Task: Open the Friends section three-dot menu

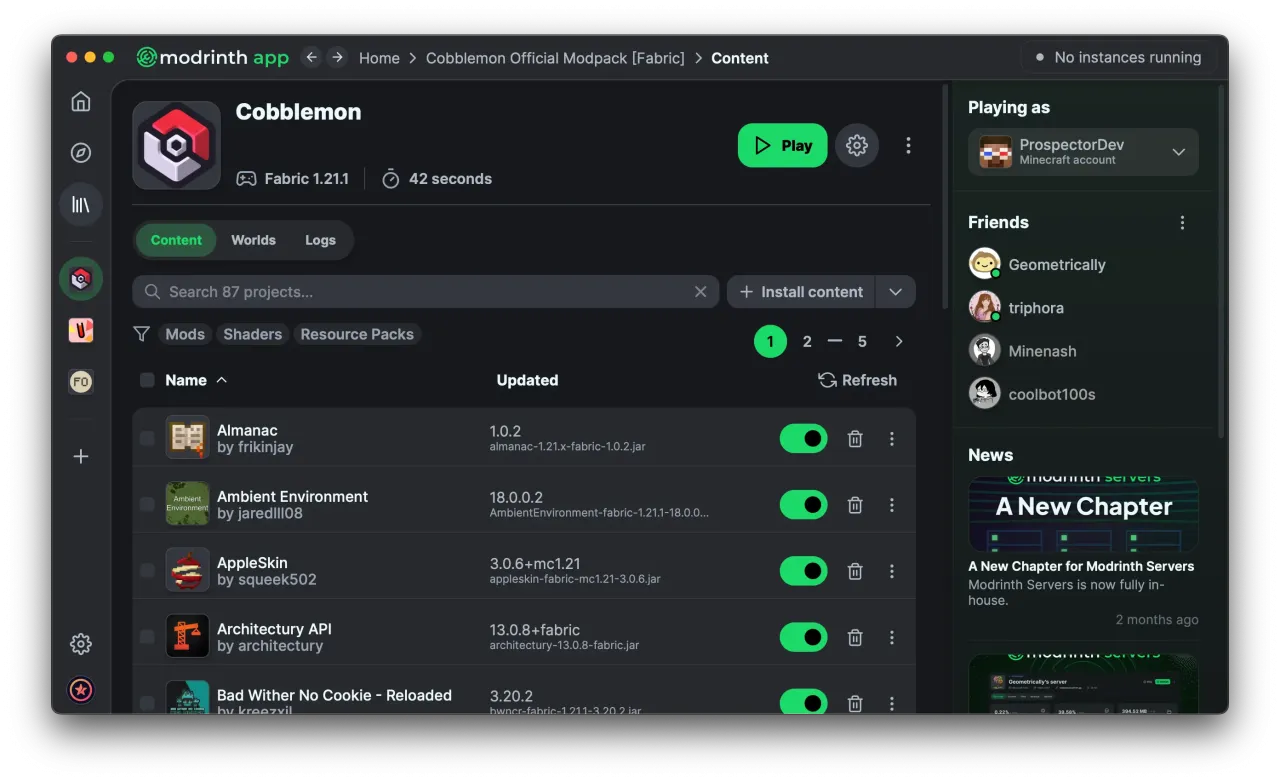Action: coord(1182,223)
